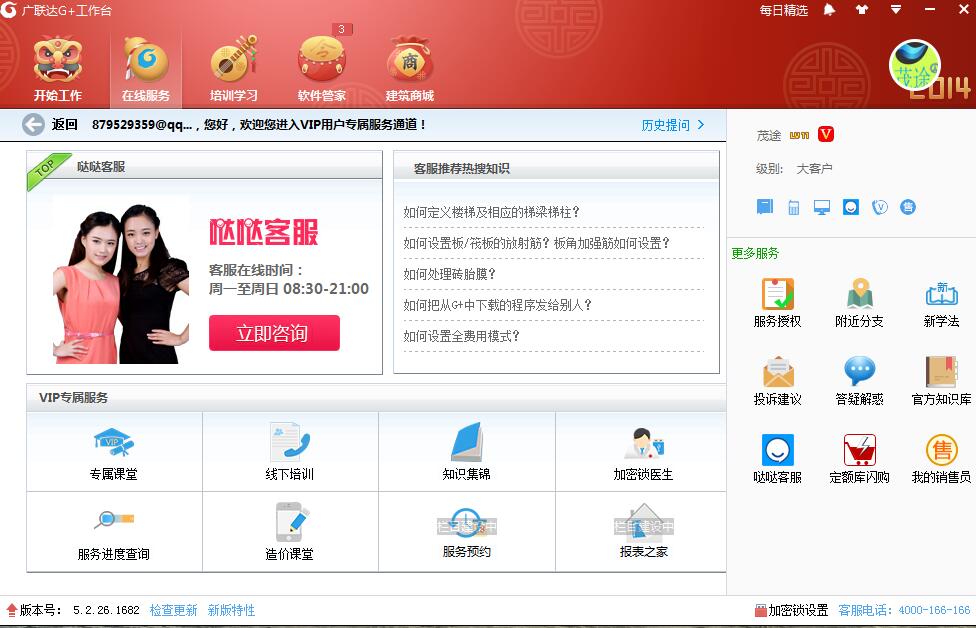This screenshot has width=976, height=628.
Task: Open the 服务进度查询 magnifier service
Action: 114,532
